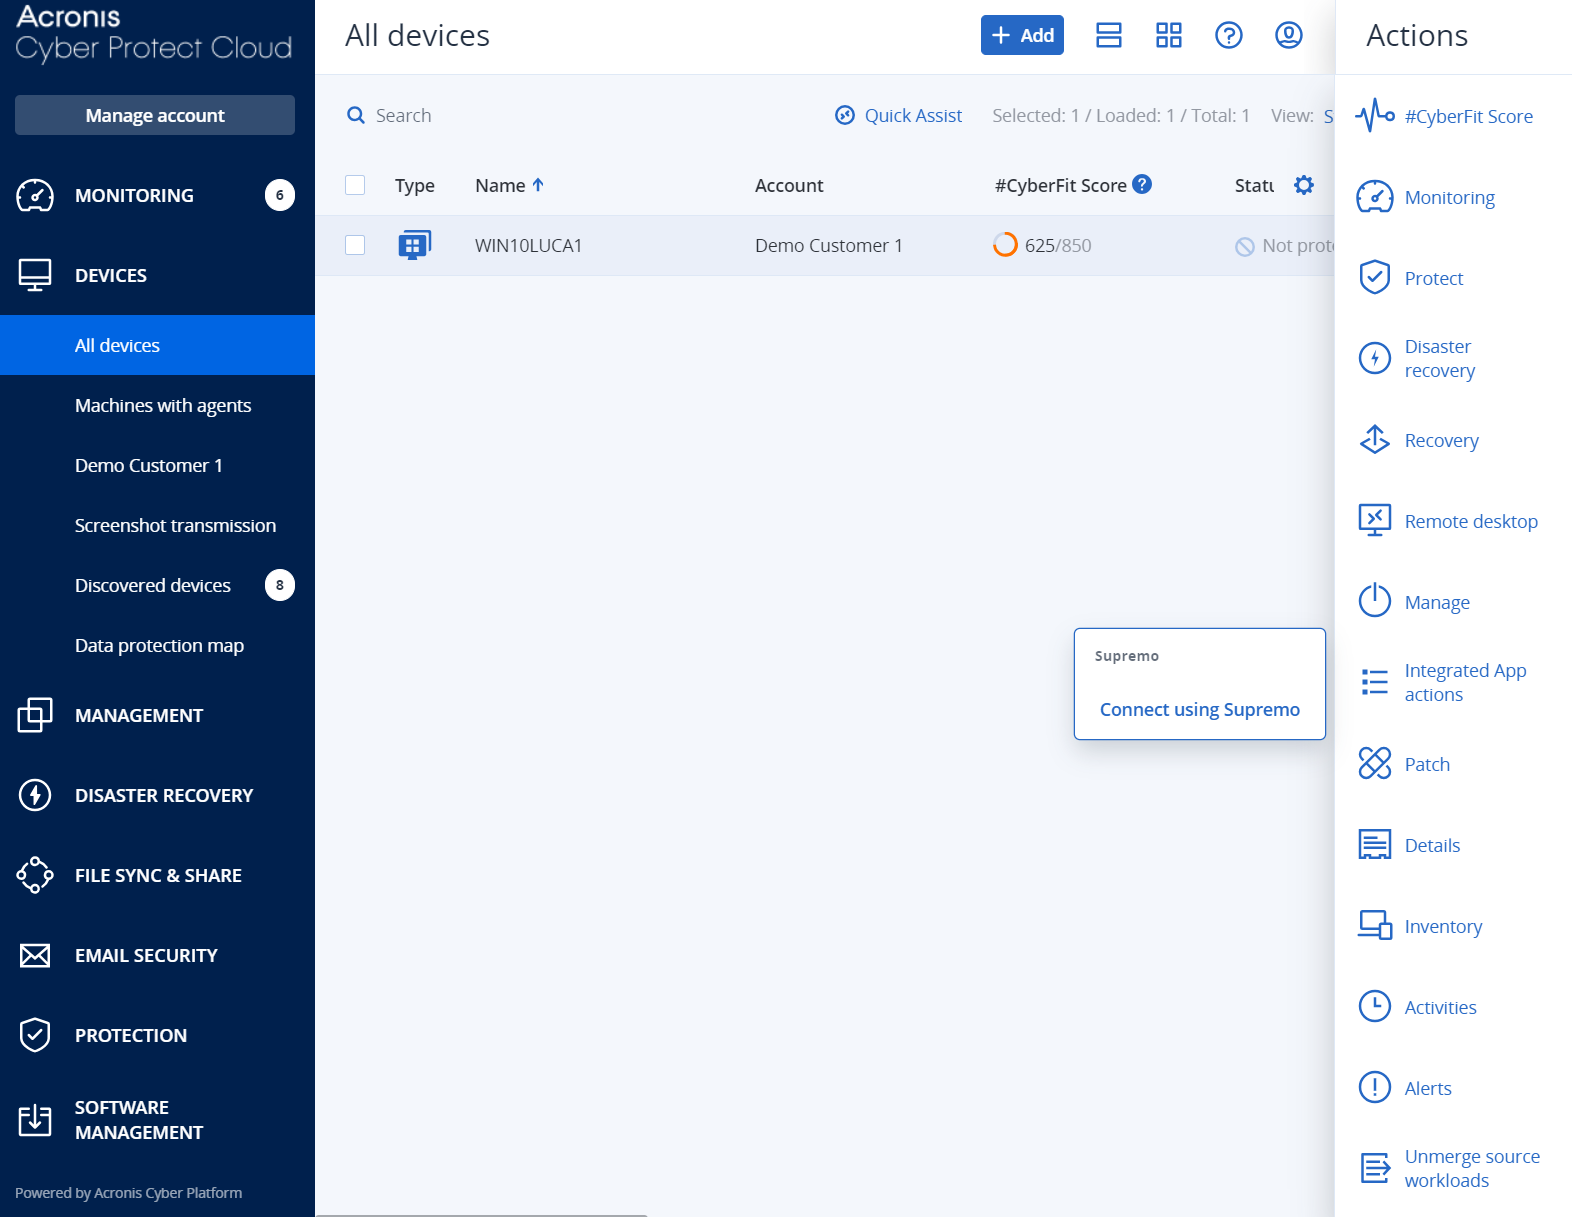Click the #CyberFit Score help tooltip icon
The image size is (1572, 1217).
click(x=1142, y=184)
